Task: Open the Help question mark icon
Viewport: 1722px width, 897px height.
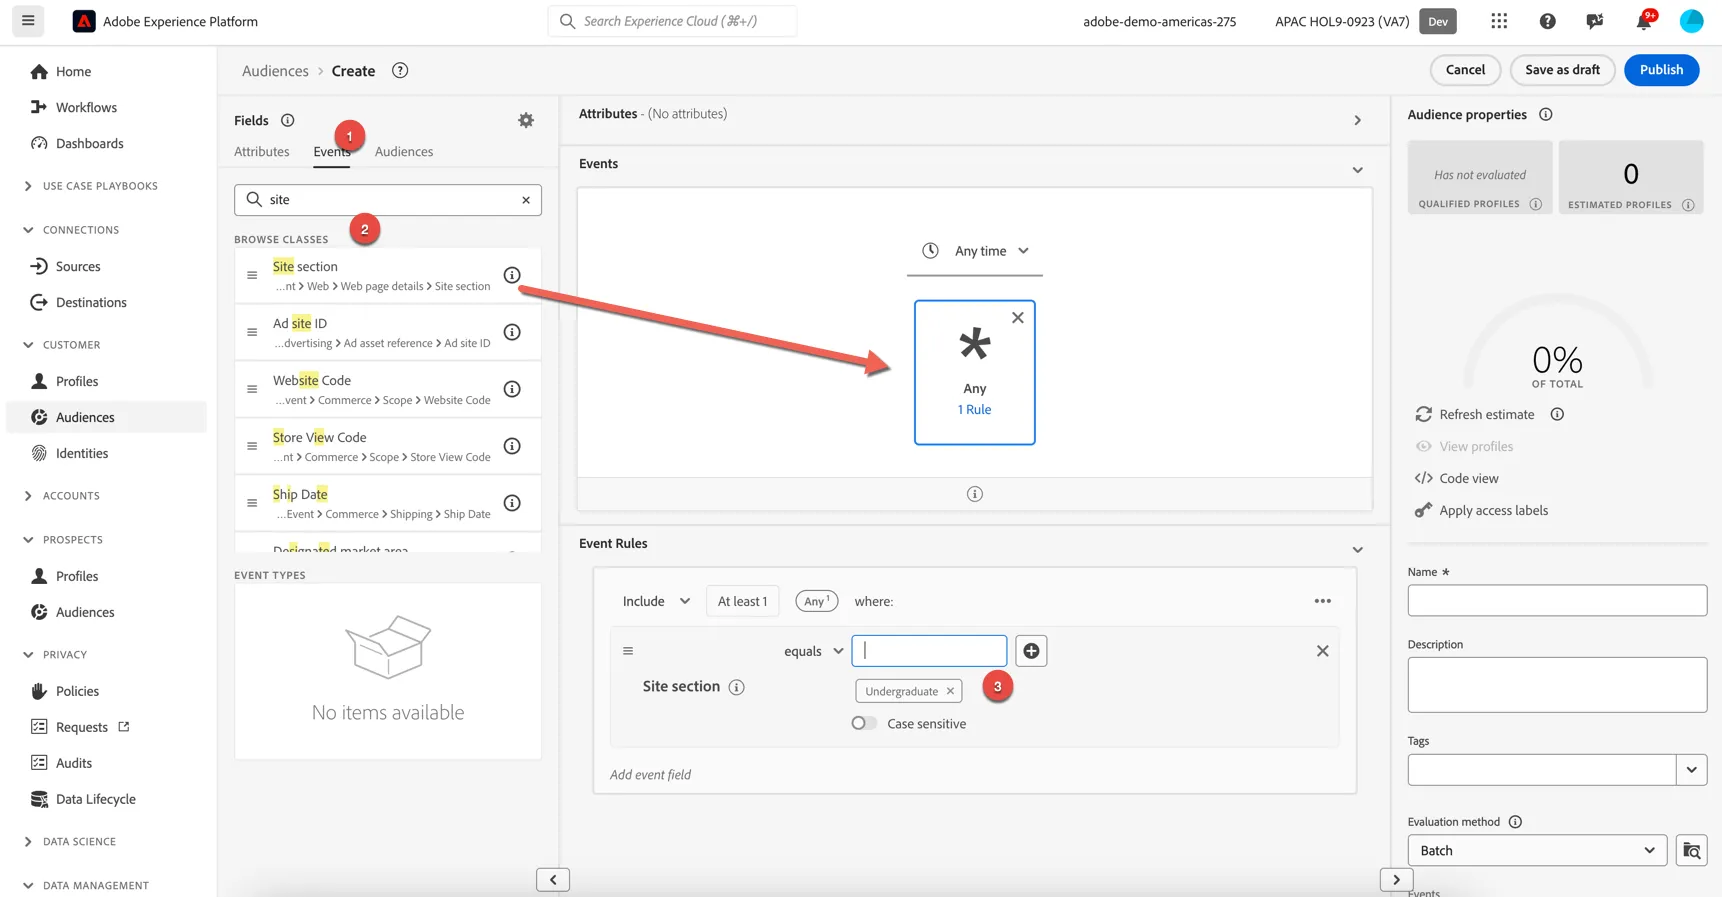Action: point(1547,21)
